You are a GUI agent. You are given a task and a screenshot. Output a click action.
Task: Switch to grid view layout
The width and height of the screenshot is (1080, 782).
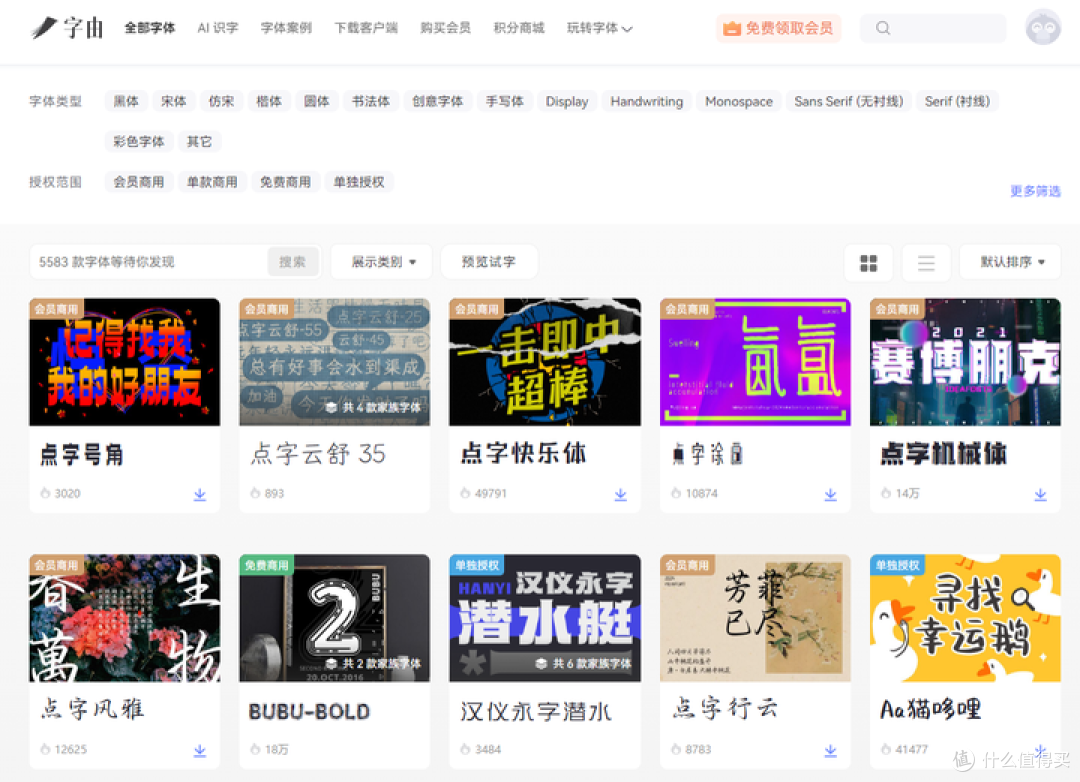click(x=869, y=263)
